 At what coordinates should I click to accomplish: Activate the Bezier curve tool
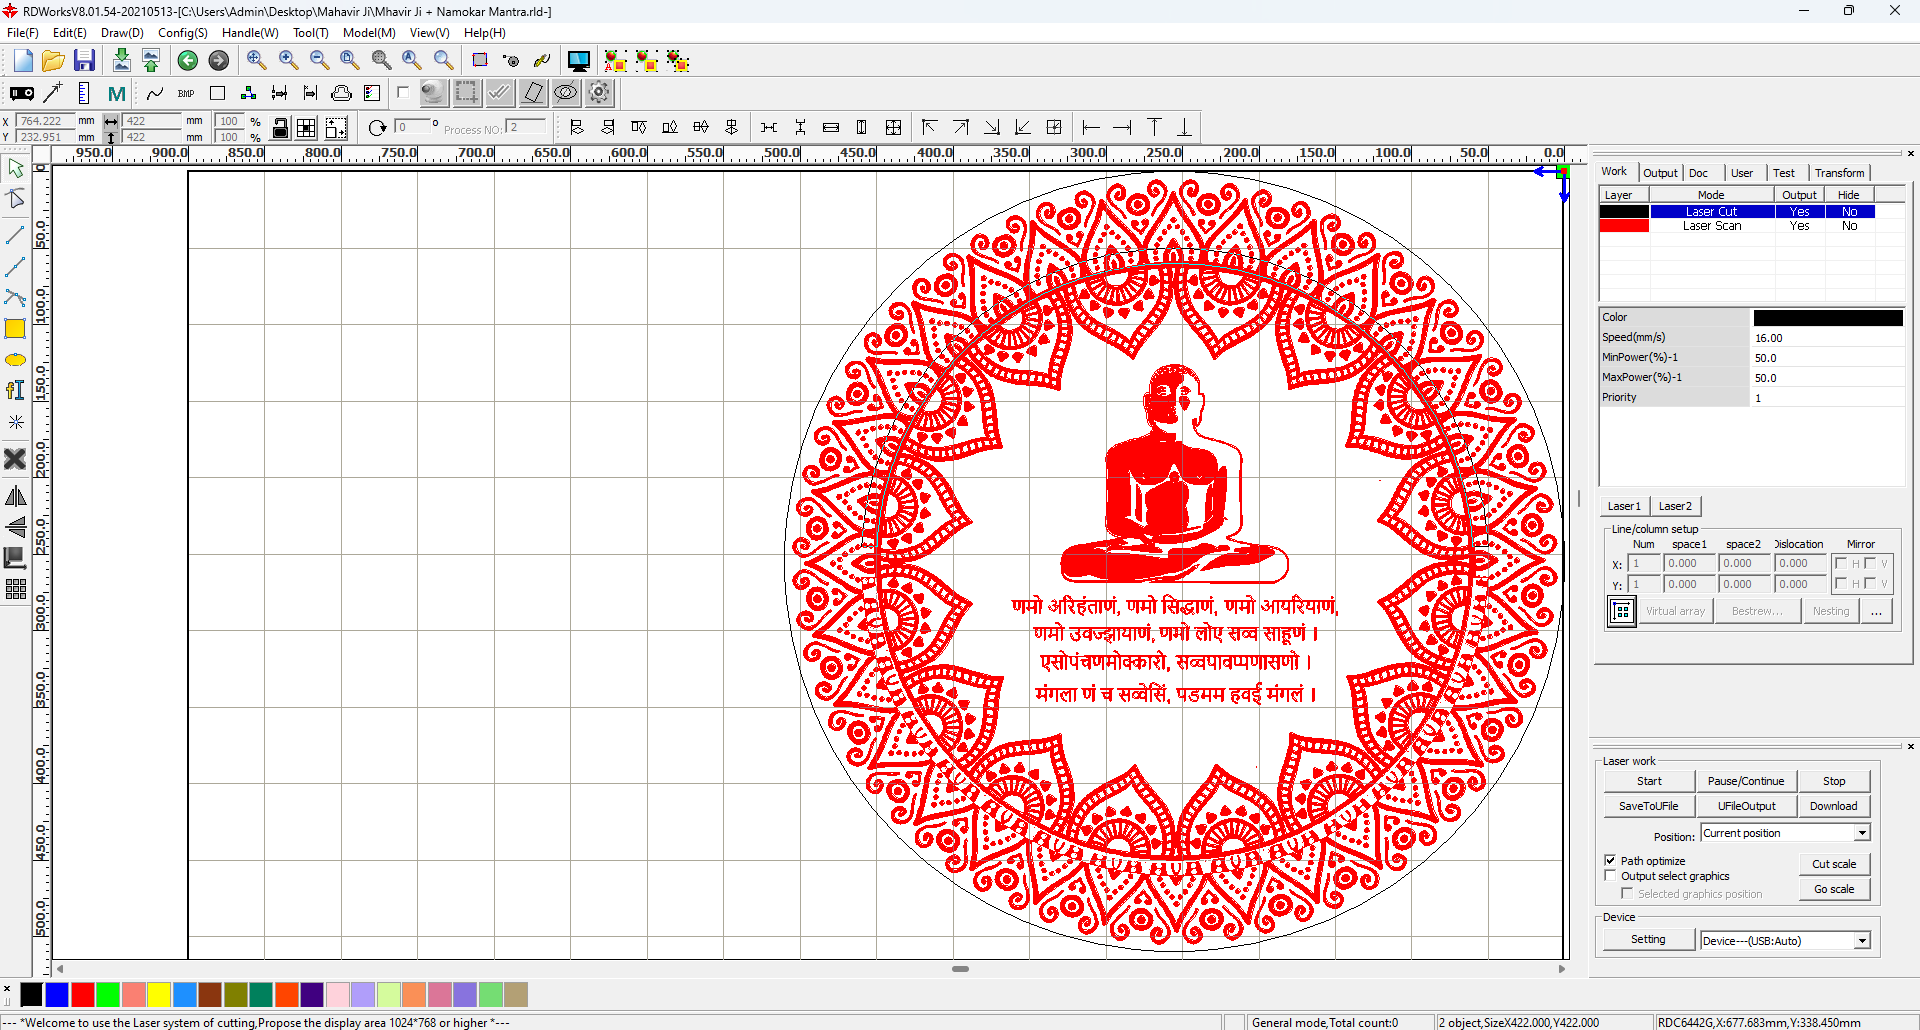[16, 297]
